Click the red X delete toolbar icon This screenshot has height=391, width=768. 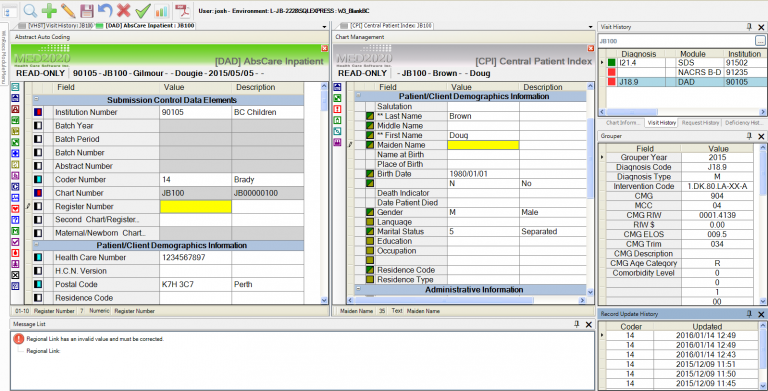123,10
